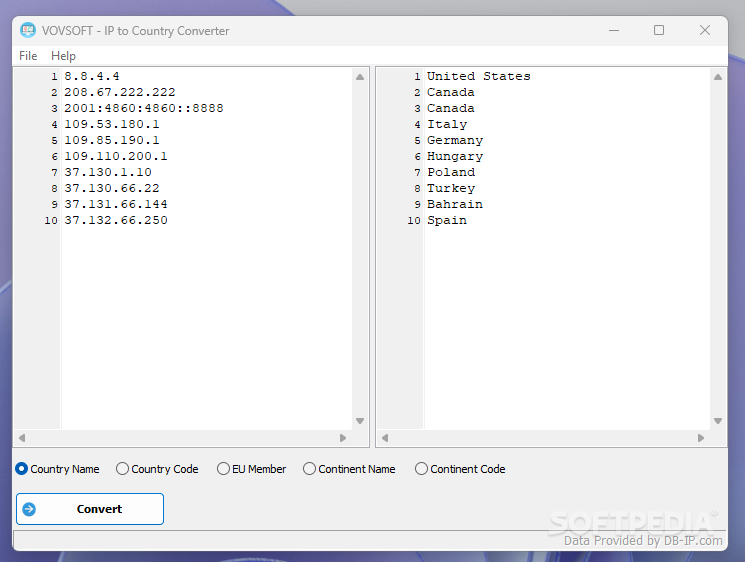This screenshot has width=745, height=562.
Task: Click the country results pane's scroll left arrow
Action: point(385,438)
